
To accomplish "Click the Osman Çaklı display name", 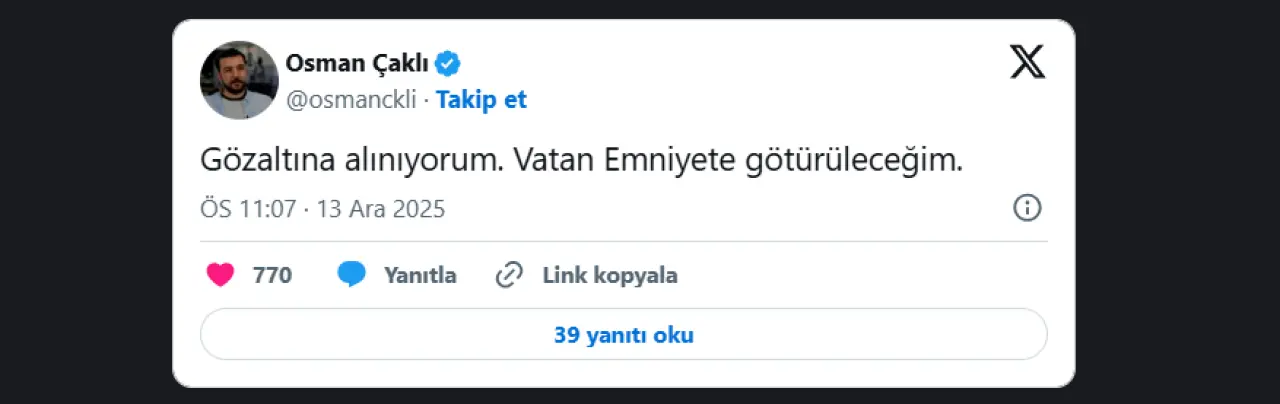I will [x=357, y=64].
